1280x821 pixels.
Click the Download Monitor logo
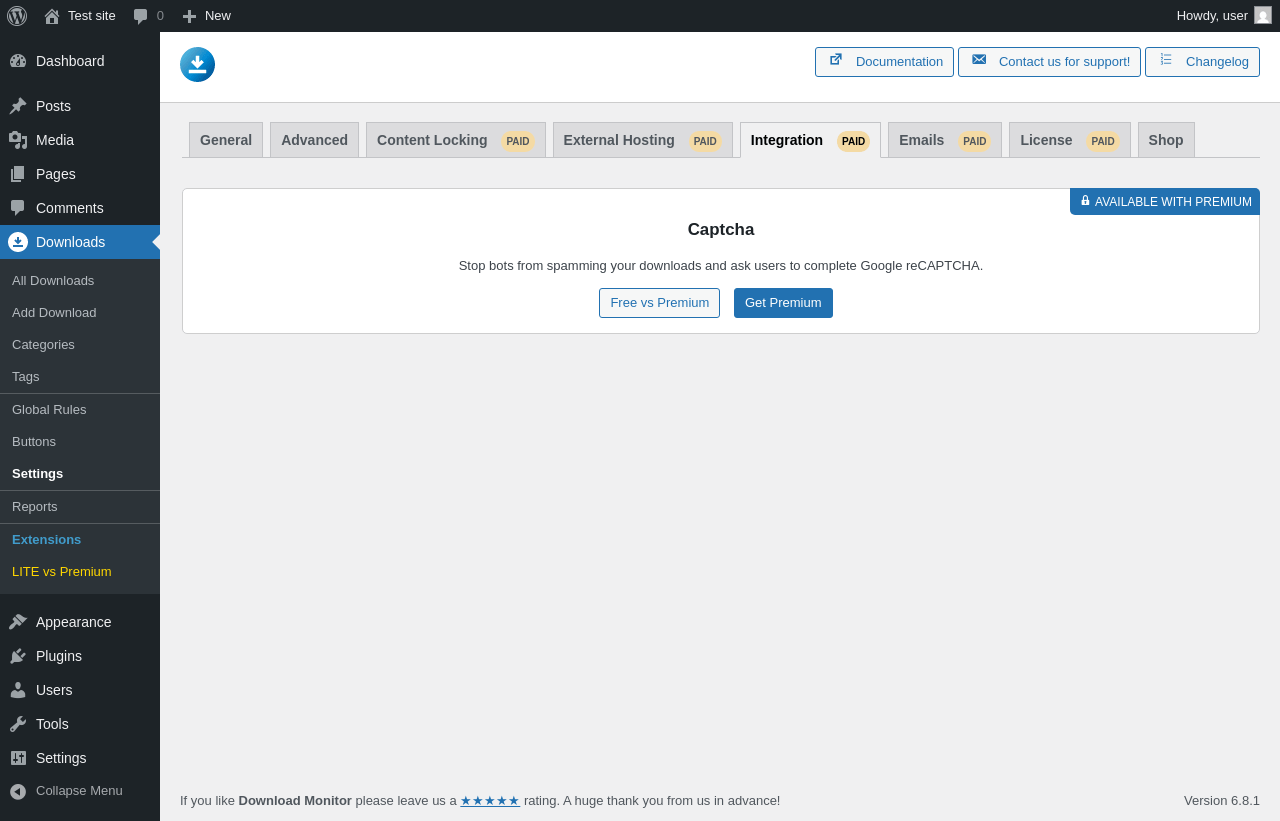click(x=197, y=64)
